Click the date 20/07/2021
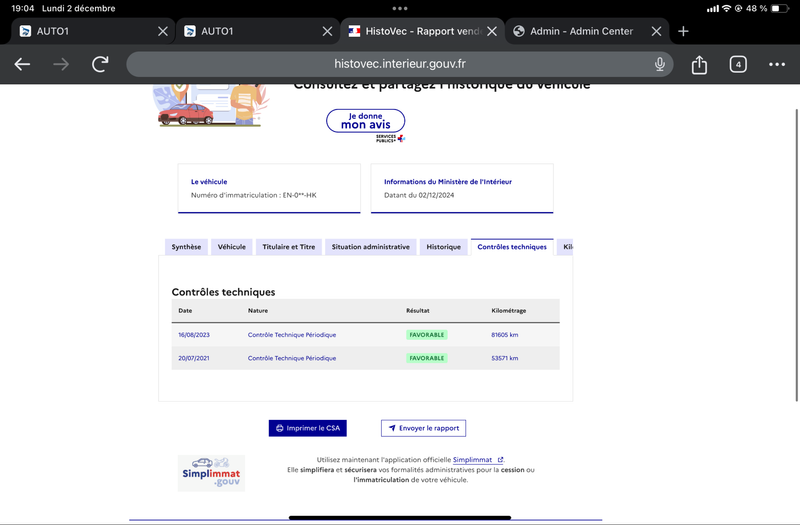The image size is (800, 525). tap(194, 358)
